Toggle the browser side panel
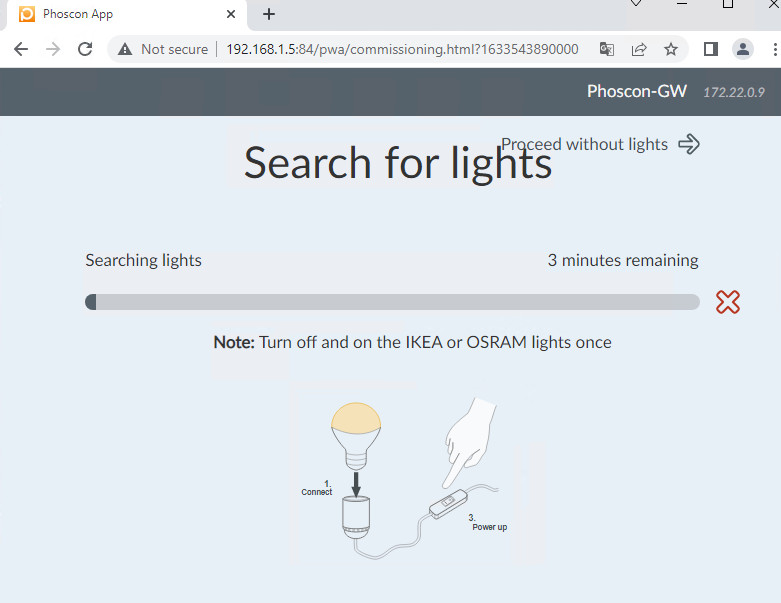Viewport: 781px width, 603px height. coord(711,49)
